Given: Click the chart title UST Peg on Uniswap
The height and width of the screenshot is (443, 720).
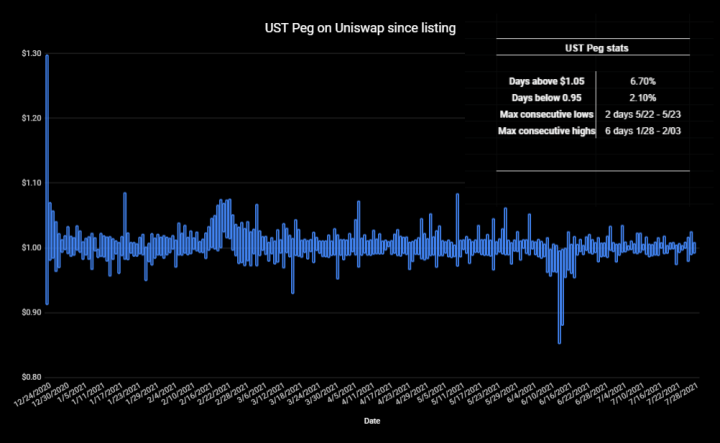Looking at the screenshot, I should 360,28.
